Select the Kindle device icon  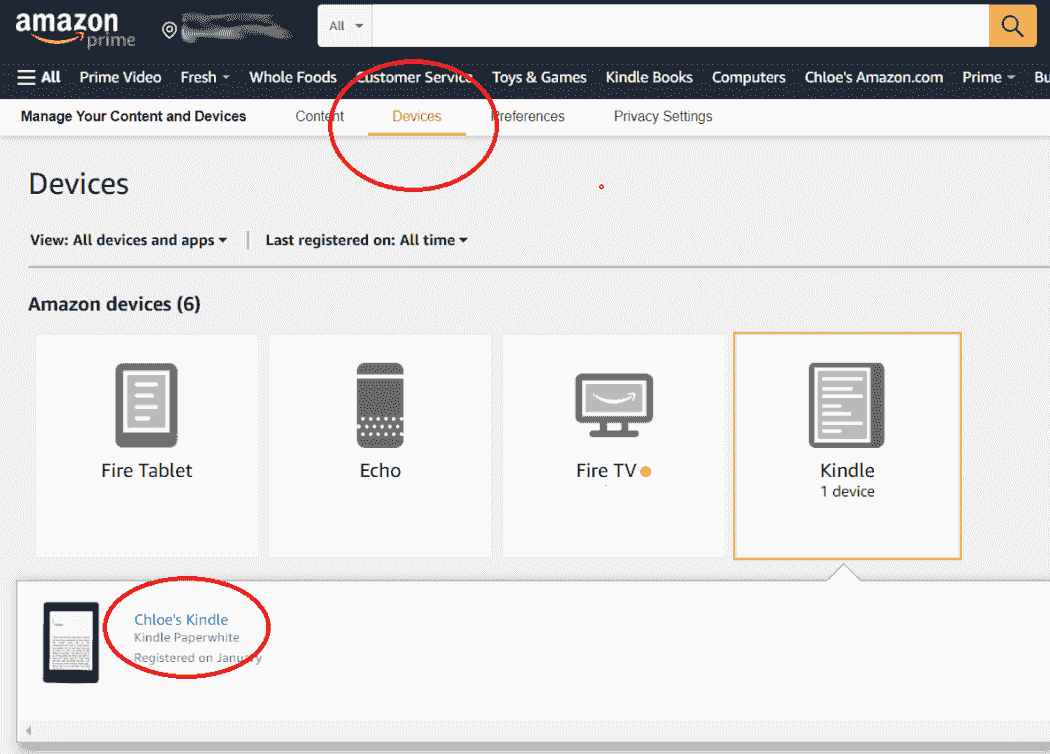click(x=847, y=404)
